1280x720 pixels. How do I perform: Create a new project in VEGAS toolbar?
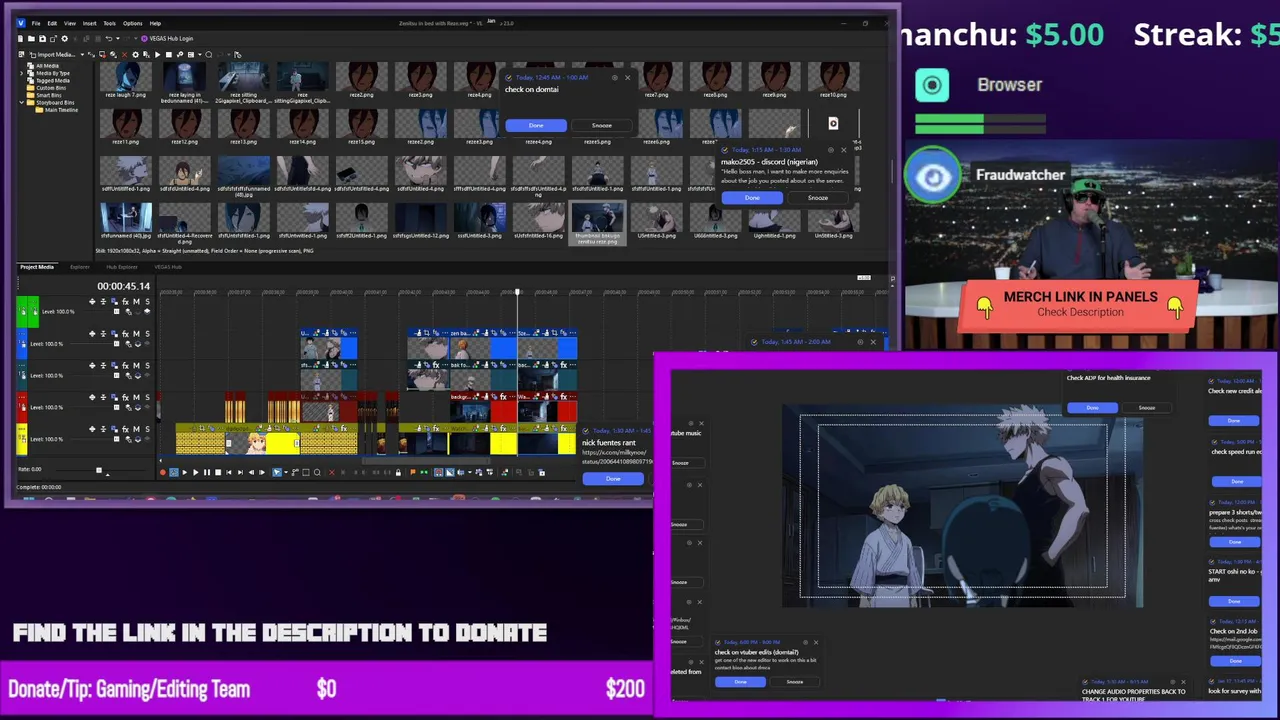pyautogui.click(x=20, y=39)
